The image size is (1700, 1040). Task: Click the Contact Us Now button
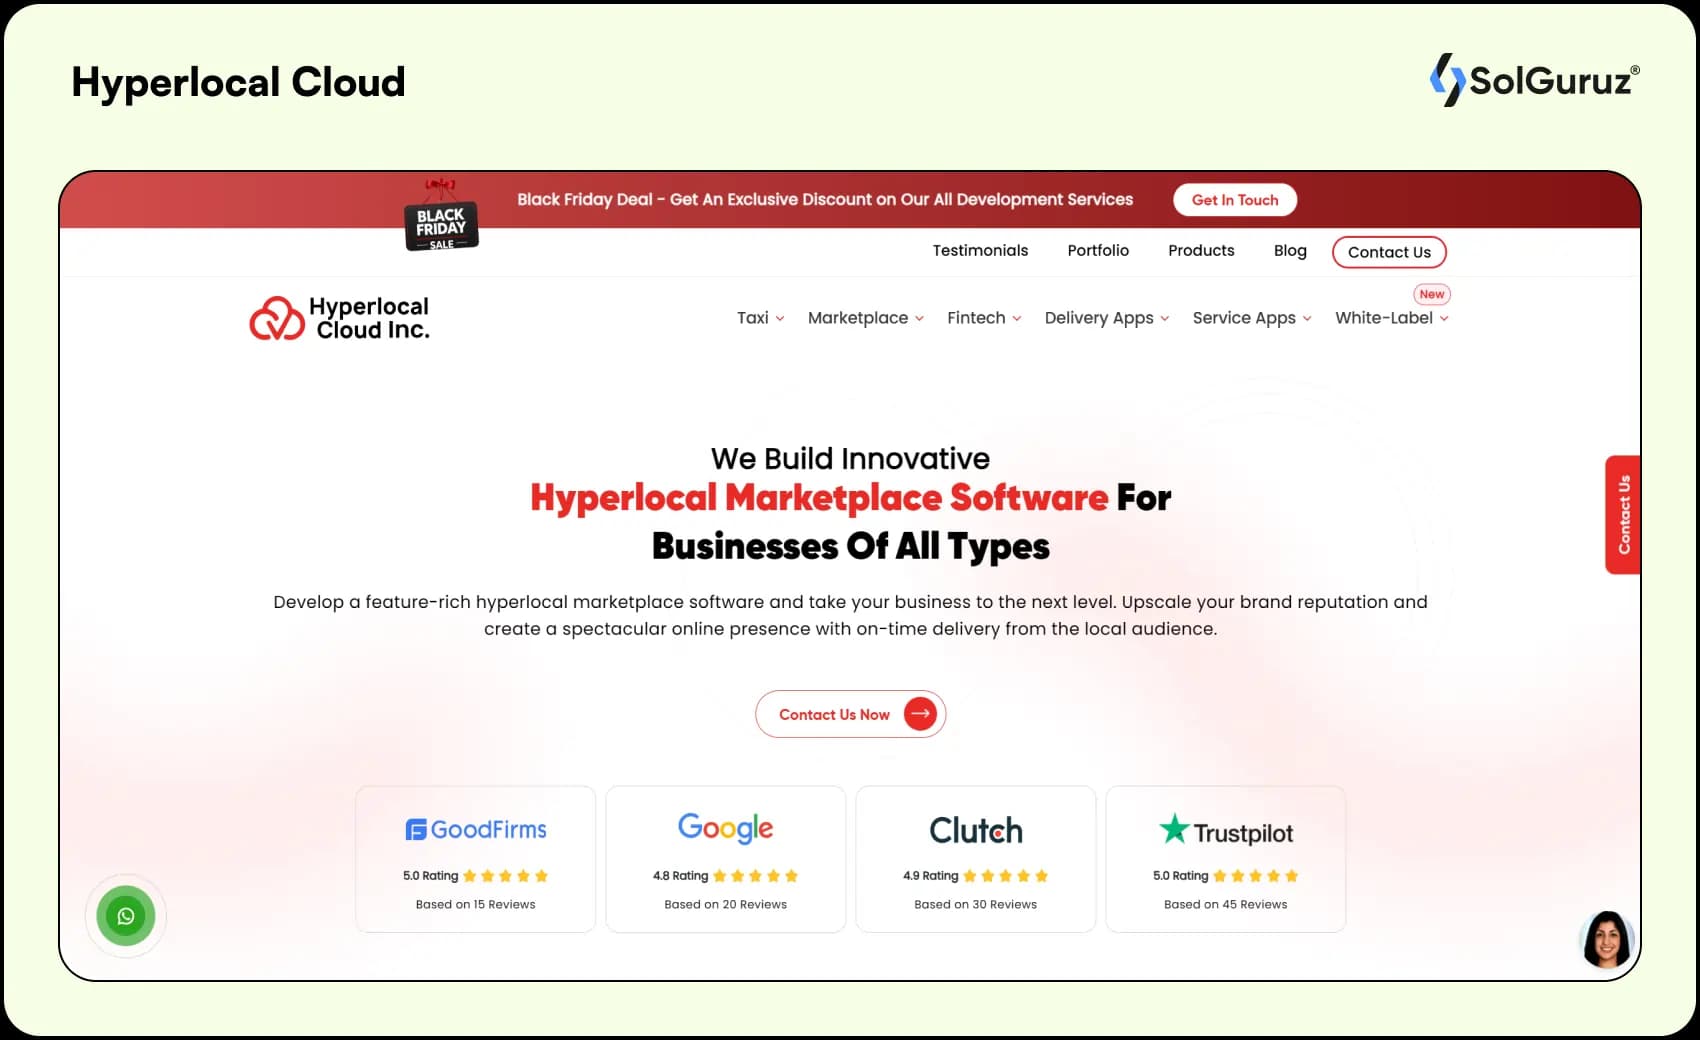point(850,714)
